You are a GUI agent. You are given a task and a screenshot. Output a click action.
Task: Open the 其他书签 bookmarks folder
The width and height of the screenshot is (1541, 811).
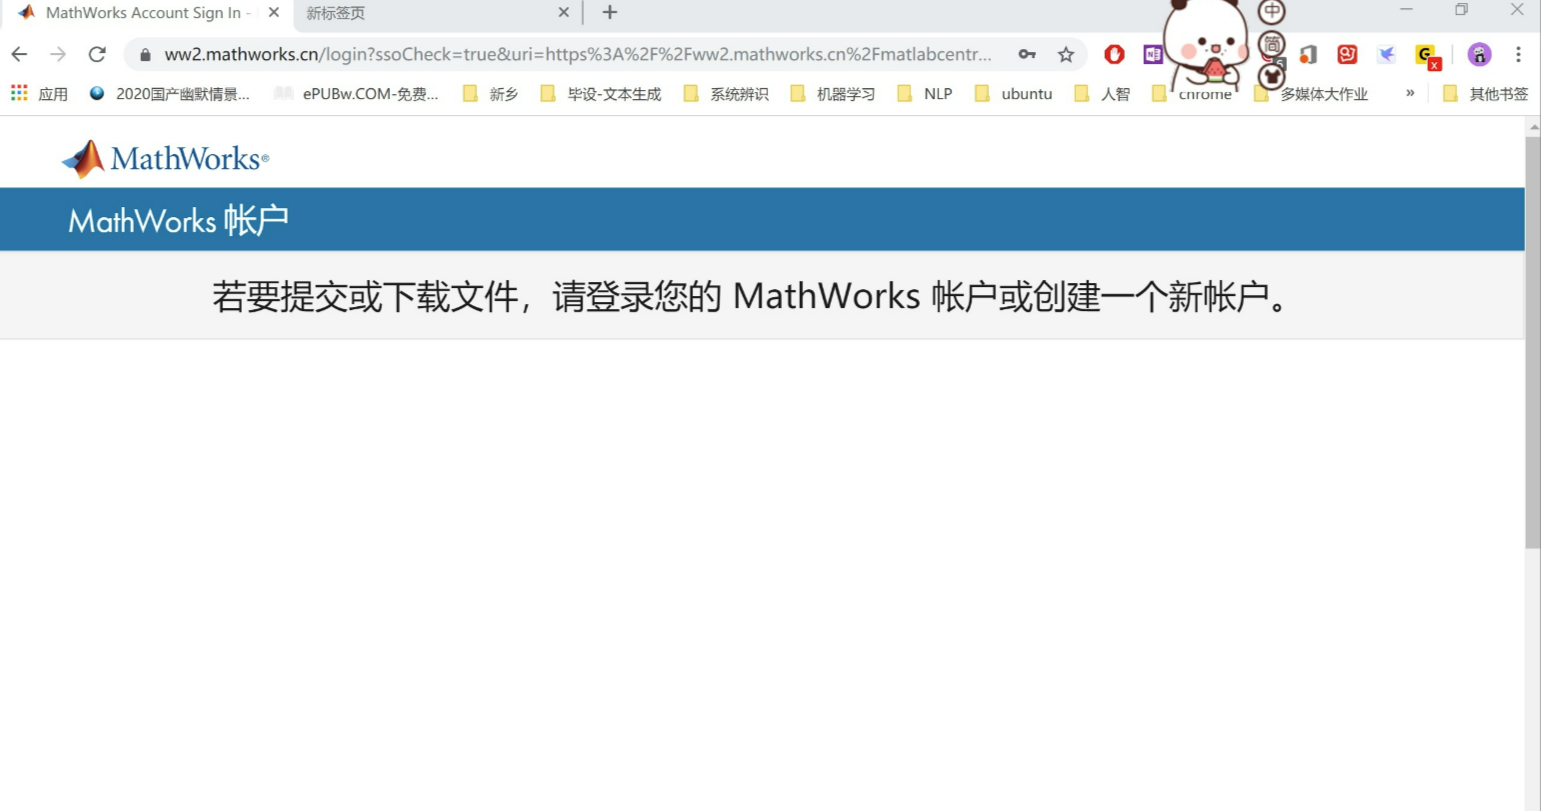1485,94
